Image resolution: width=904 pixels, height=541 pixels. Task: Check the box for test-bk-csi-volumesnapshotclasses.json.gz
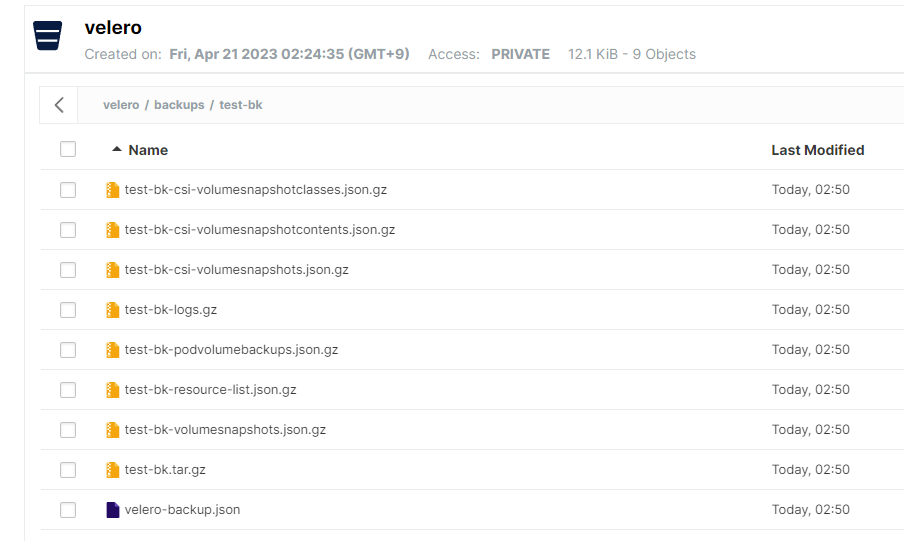click(68, 190)
